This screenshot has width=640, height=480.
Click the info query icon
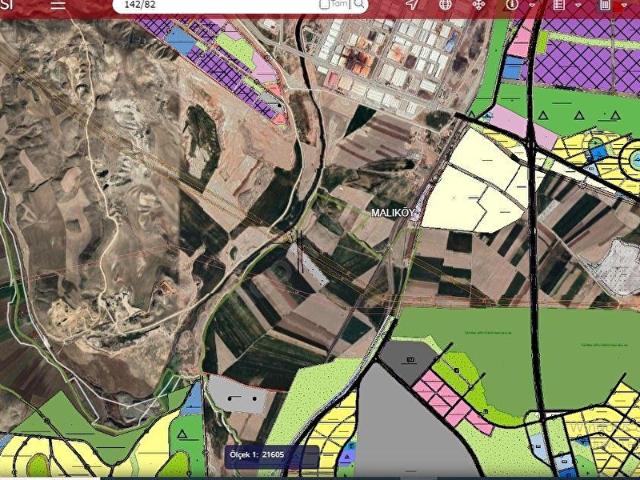click(512, 5)
